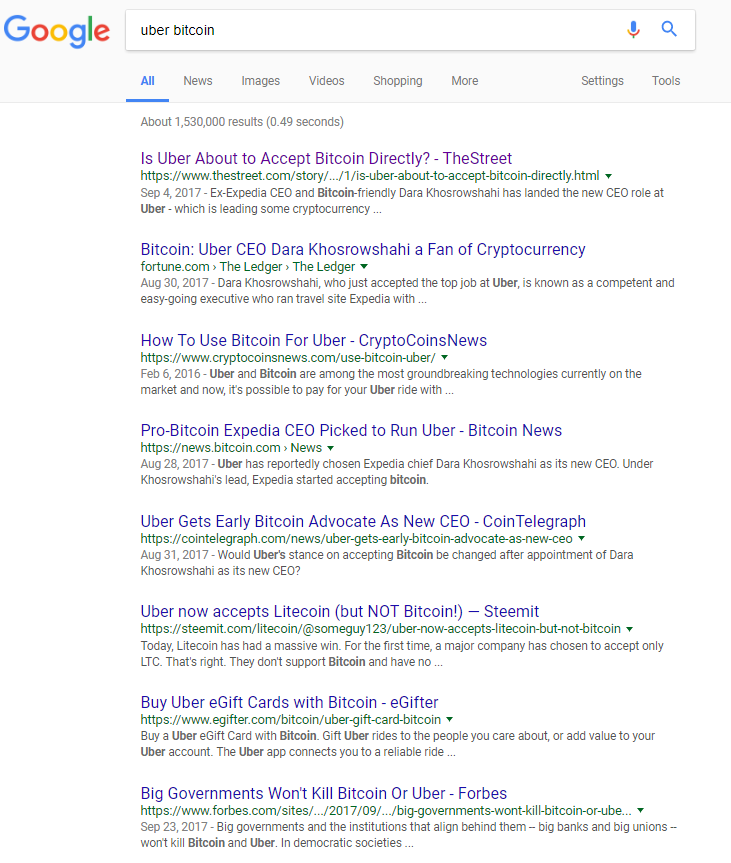Click the cryptocoinsnews.com/use-bitcoin-uber URL text

(x=288, y=358)
